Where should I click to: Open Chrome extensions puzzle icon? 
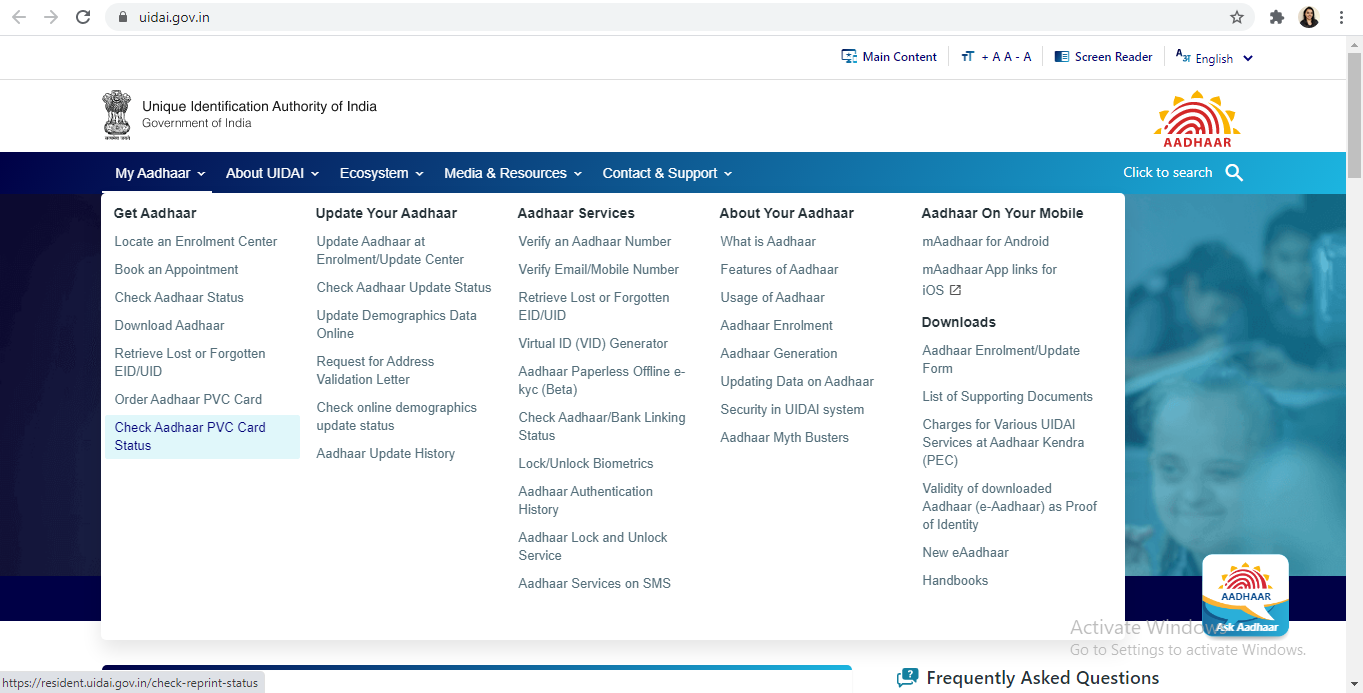1276,17
